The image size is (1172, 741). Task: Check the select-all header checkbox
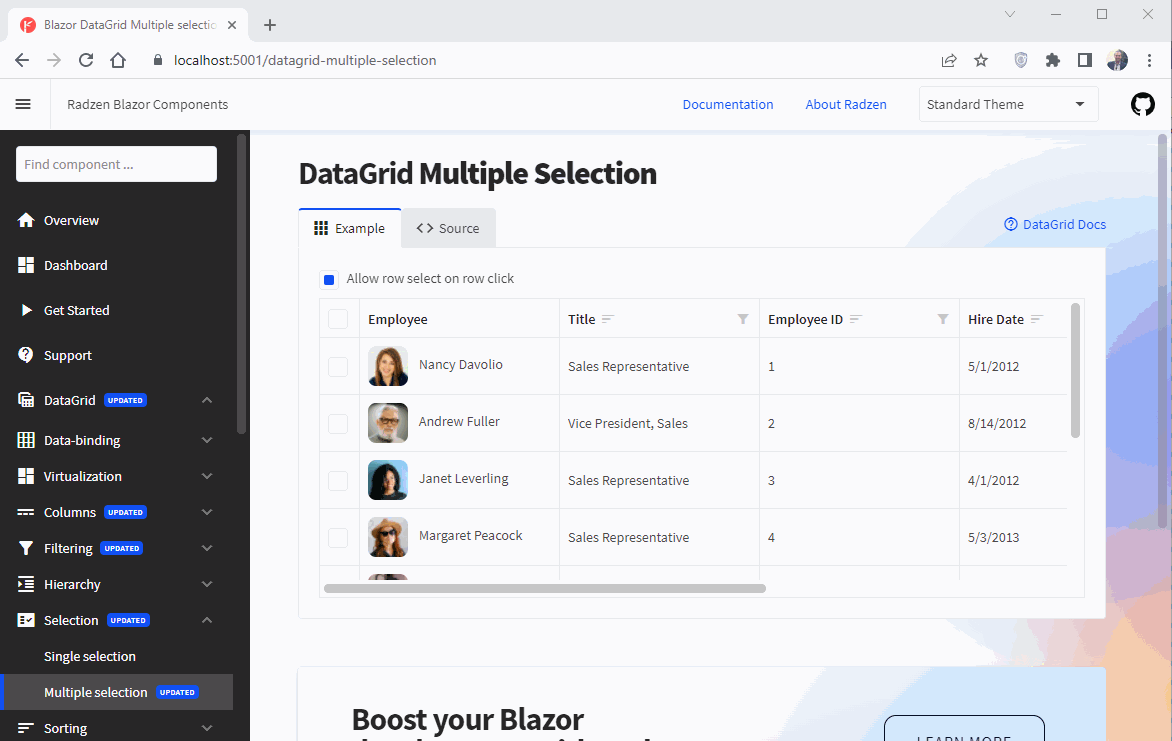click(x=338, y=319)
